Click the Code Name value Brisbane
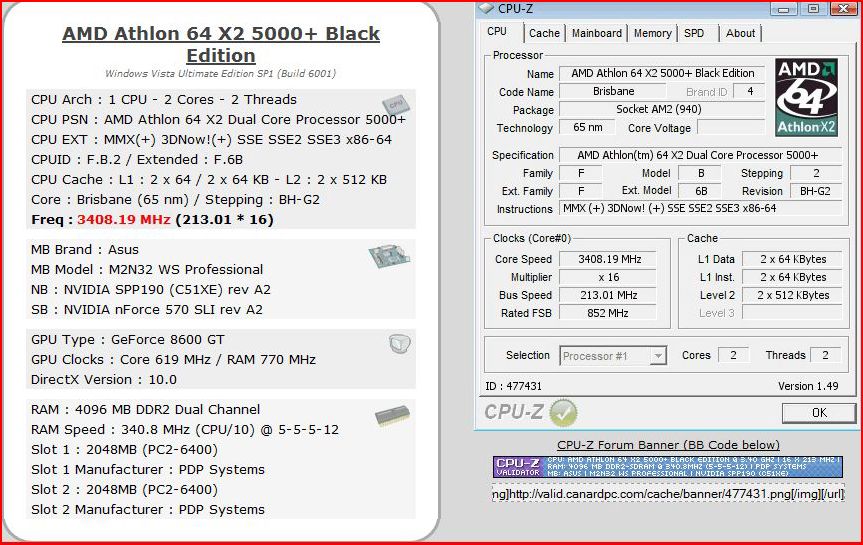 click(x=613, y=91)
